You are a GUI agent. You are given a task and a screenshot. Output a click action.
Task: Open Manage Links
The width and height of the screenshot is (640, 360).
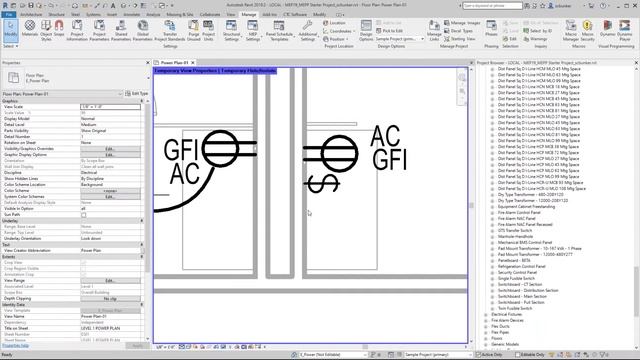pyautogui.click(x=434, y=31)
